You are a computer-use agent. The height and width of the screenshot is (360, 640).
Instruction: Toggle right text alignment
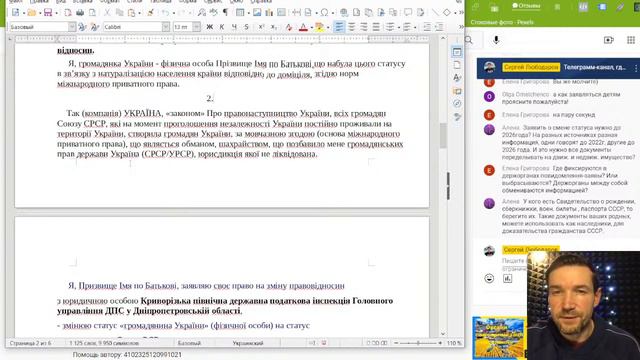click(364, 27)
